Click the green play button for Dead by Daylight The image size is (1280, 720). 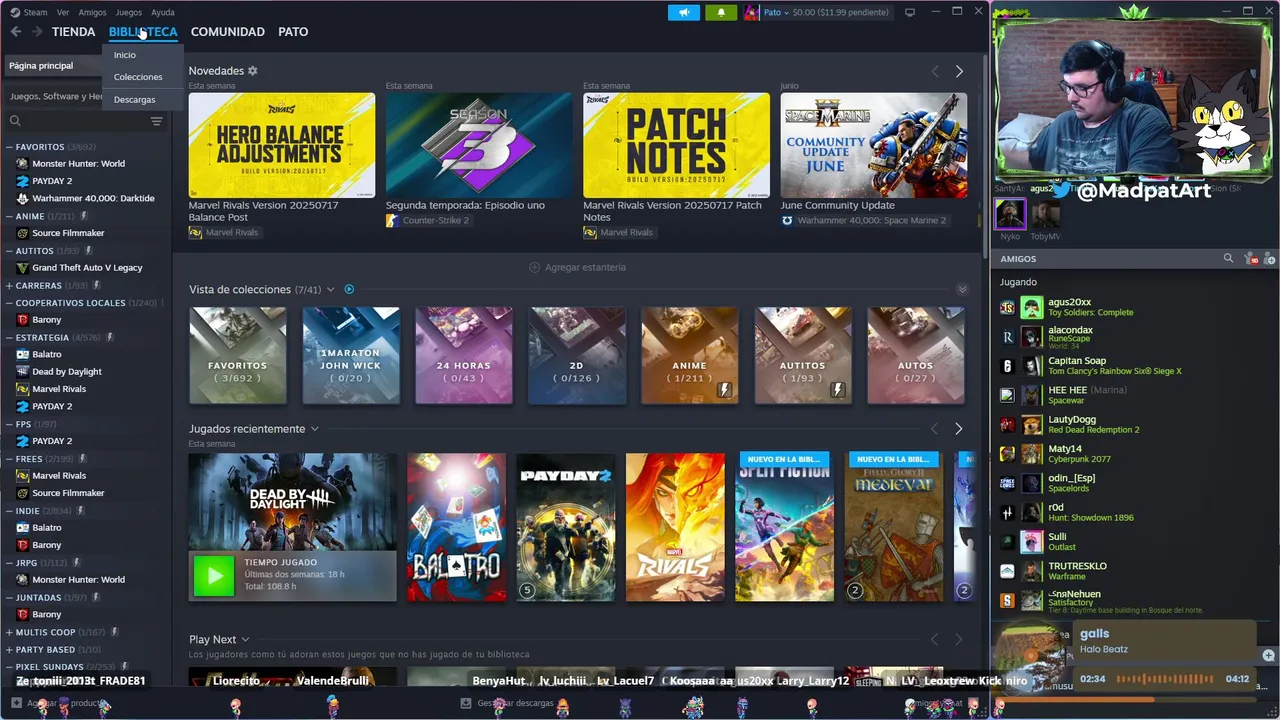(x=213, y=576)
